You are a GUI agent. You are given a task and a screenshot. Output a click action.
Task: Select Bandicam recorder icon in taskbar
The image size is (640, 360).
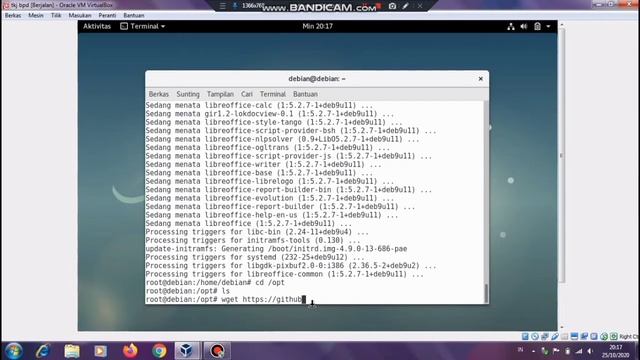click(217, 351)
